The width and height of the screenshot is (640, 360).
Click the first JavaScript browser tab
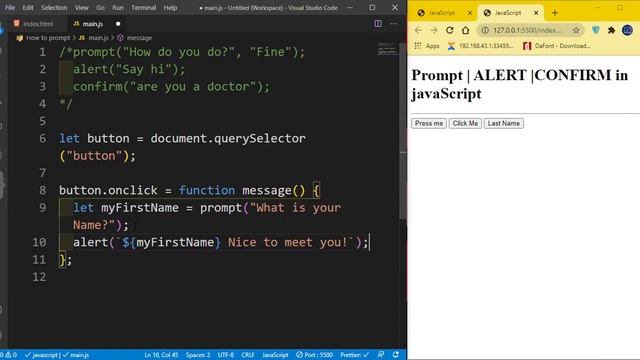442,13
